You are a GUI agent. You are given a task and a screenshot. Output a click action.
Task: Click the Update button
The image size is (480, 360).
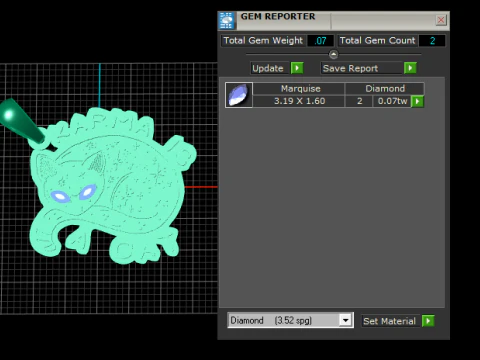click(x=270, y=68)
